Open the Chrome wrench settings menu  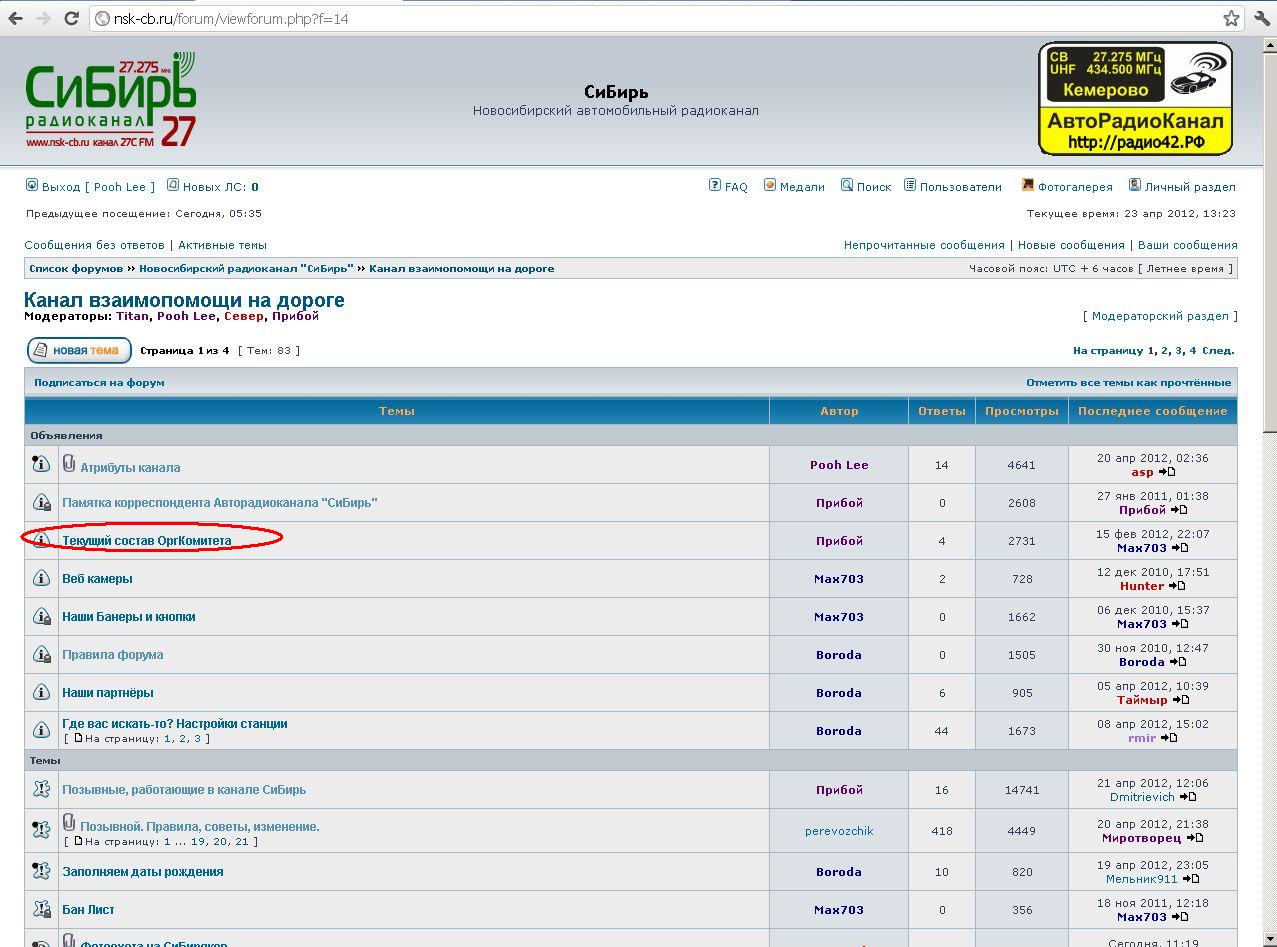point(1261,18)
